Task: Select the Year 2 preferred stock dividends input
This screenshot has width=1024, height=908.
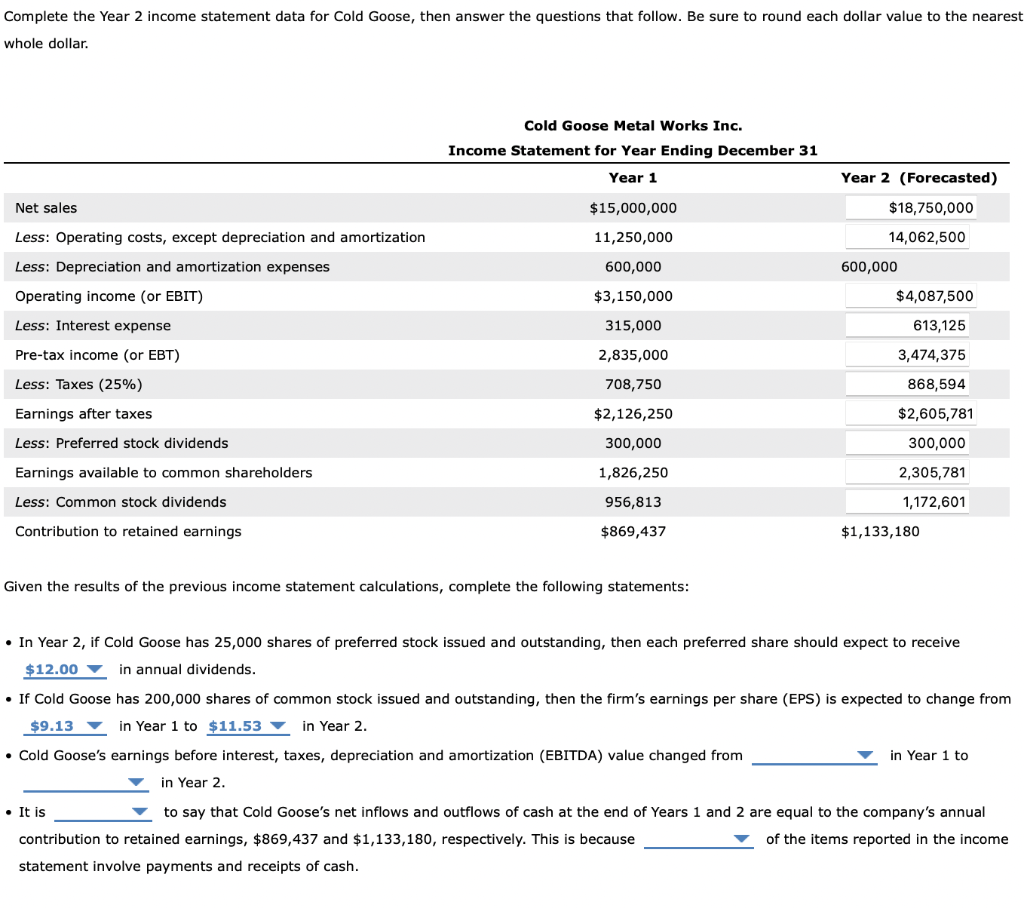Action: pos(911,442)
